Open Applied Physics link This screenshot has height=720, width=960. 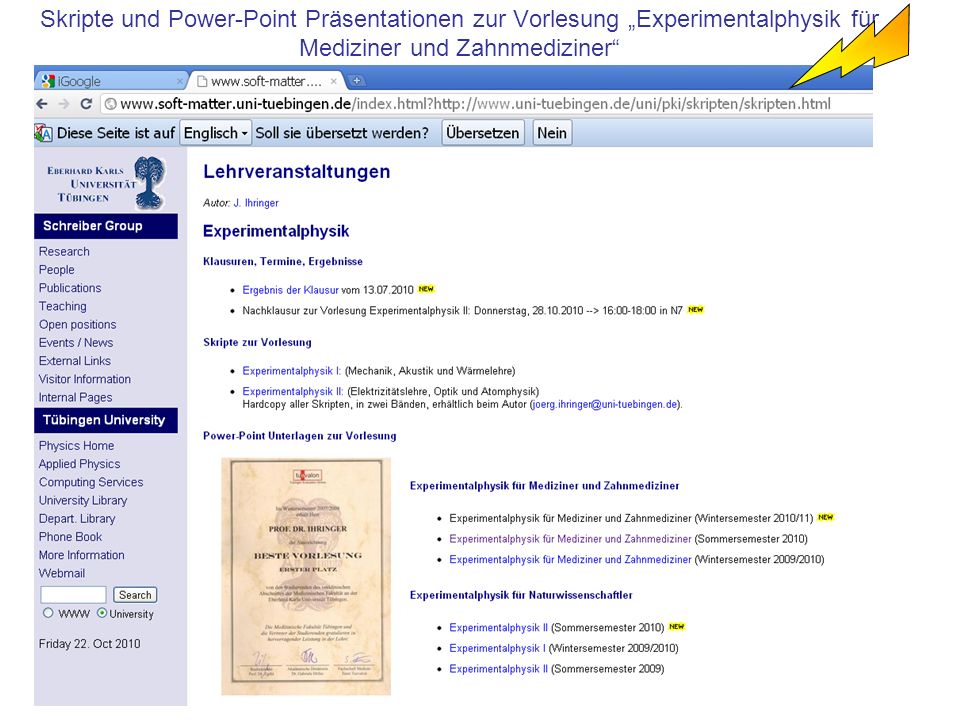(x=79, y=464)
